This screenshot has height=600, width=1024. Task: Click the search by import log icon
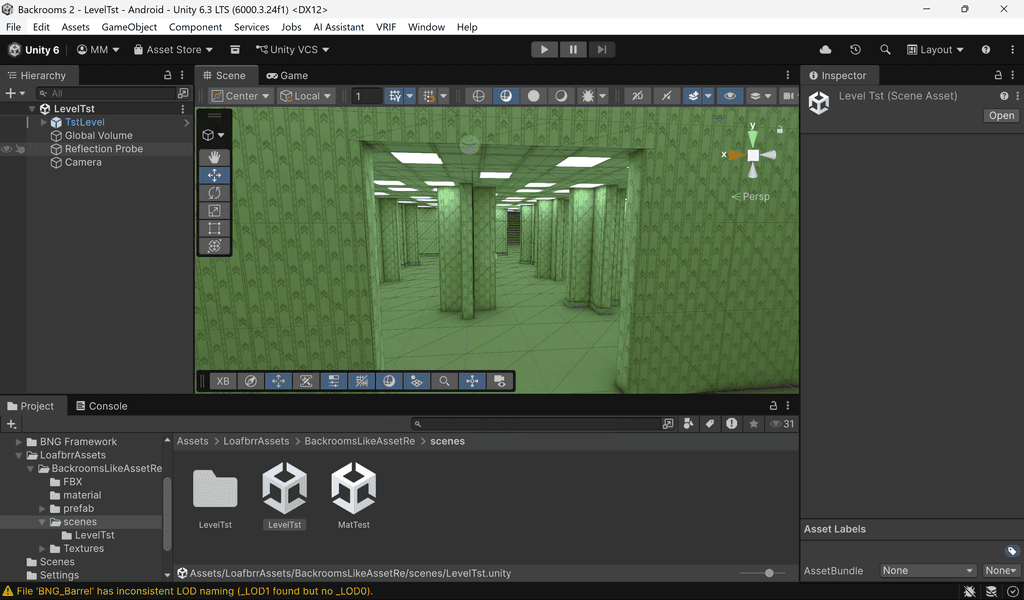coord(731,424)
